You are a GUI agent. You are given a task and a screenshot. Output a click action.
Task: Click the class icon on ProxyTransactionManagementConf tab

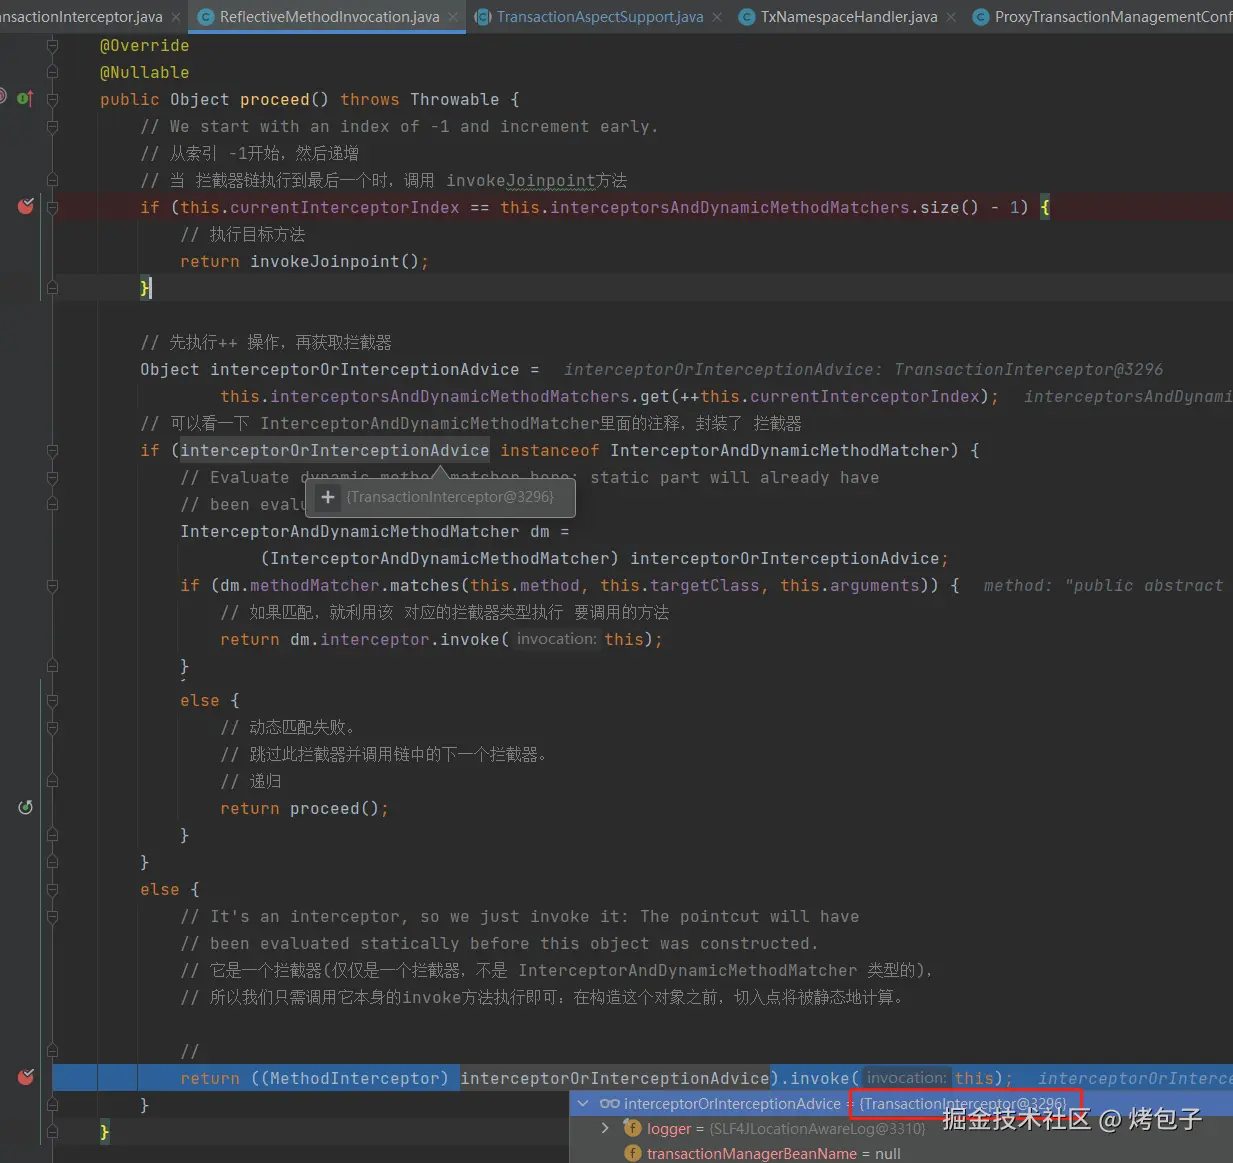click(980, 17)
